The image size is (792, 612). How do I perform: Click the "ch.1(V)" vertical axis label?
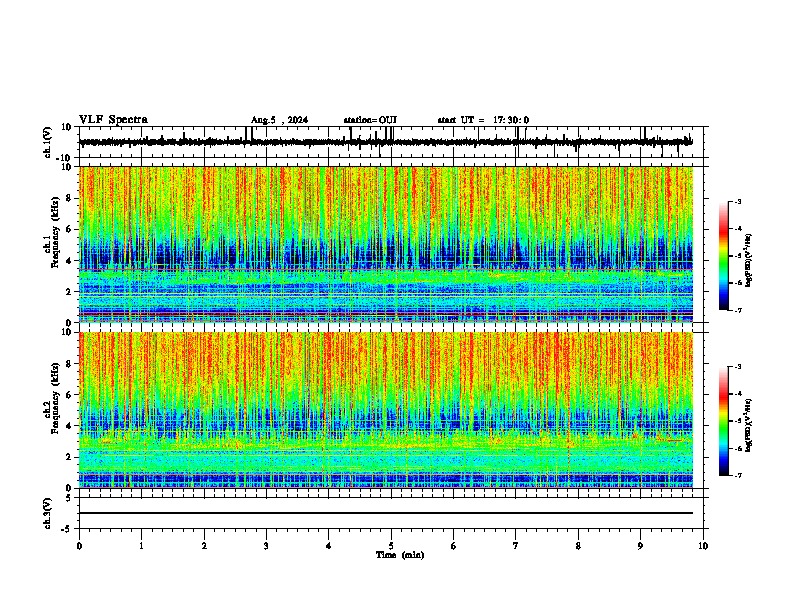click(48, 142)
